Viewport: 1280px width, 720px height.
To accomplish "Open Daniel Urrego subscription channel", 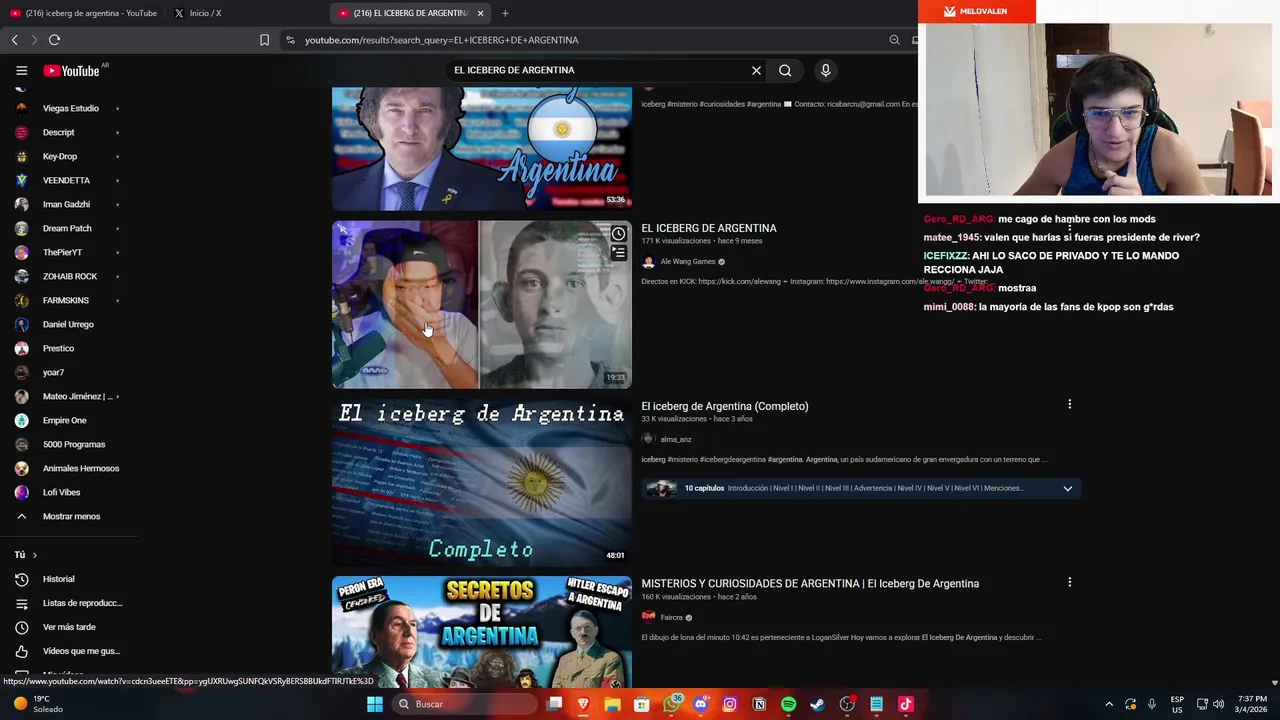I will point(68,324).
